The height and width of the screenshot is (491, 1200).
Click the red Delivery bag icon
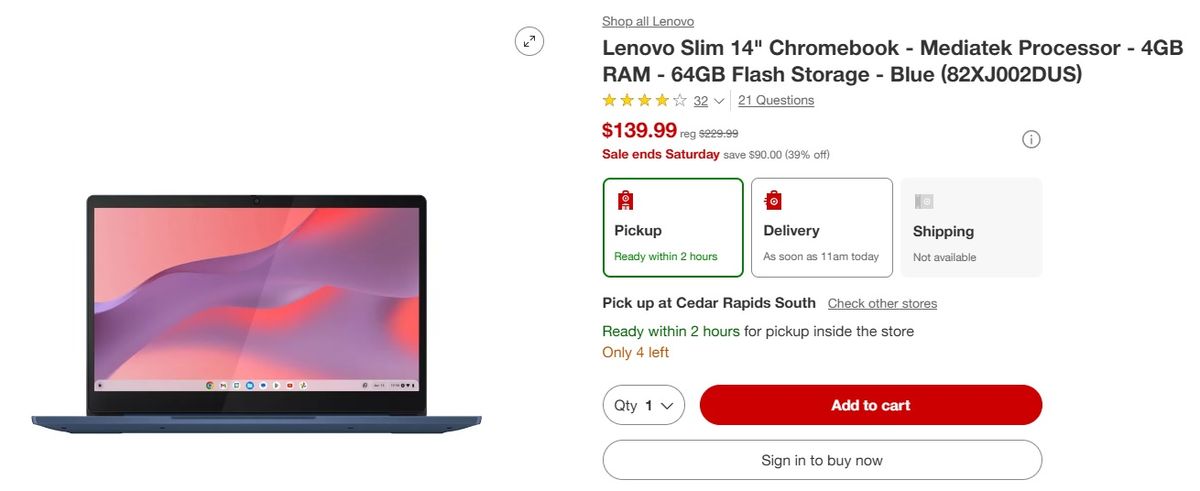pyautogui.click(x=773, y=200)
